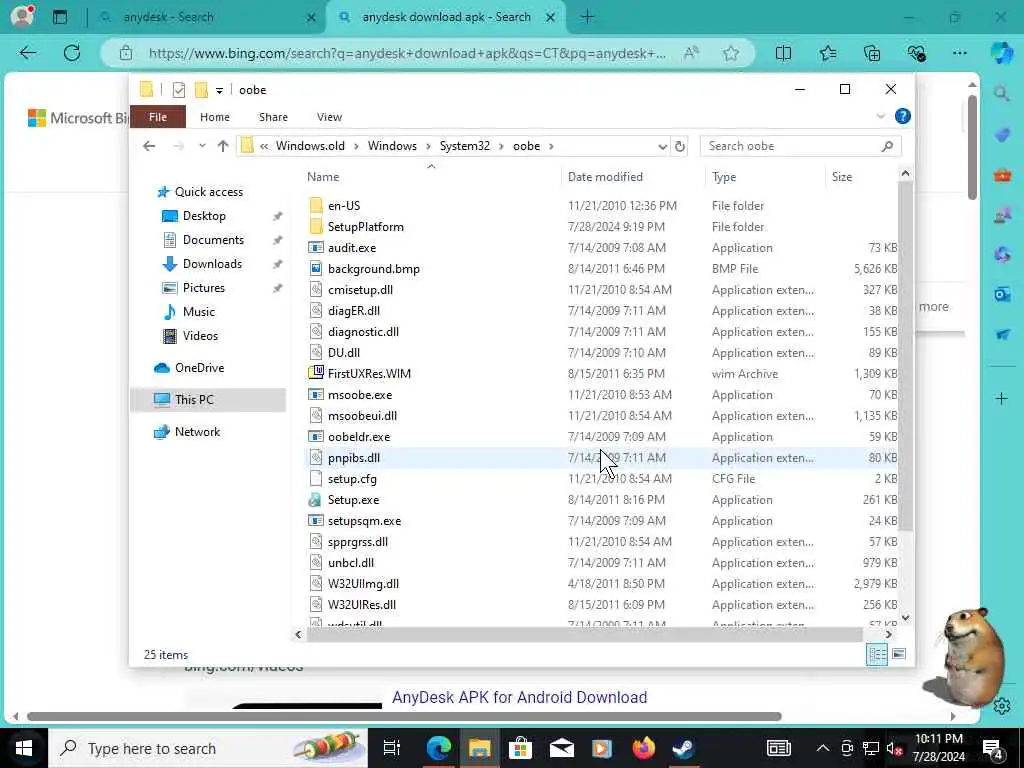Image resolution: width=1024 pixels, height=768 pixels.
Task: Go up one folder level arrow
Action: 223,146
